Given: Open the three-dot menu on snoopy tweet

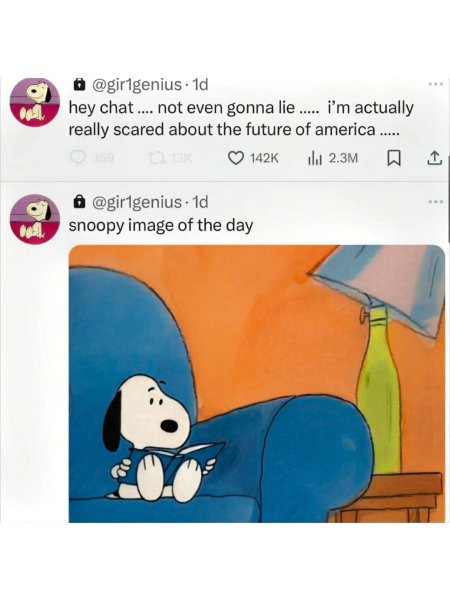Looking at the screenshot, I should [x=435, y=201].
